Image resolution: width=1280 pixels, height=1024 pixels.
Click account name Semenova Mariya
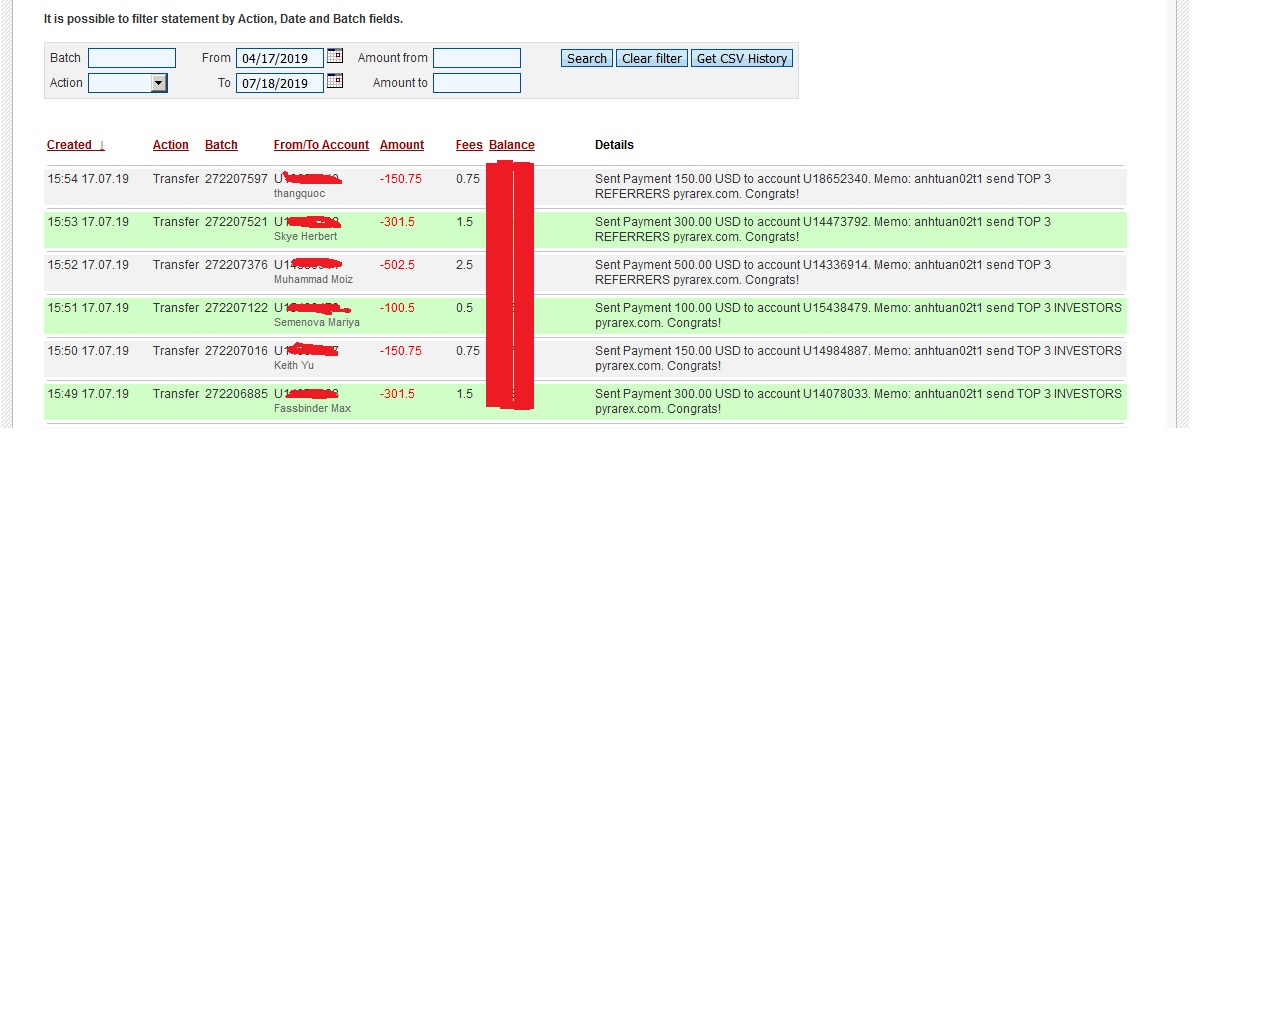(x=317, y=323)
